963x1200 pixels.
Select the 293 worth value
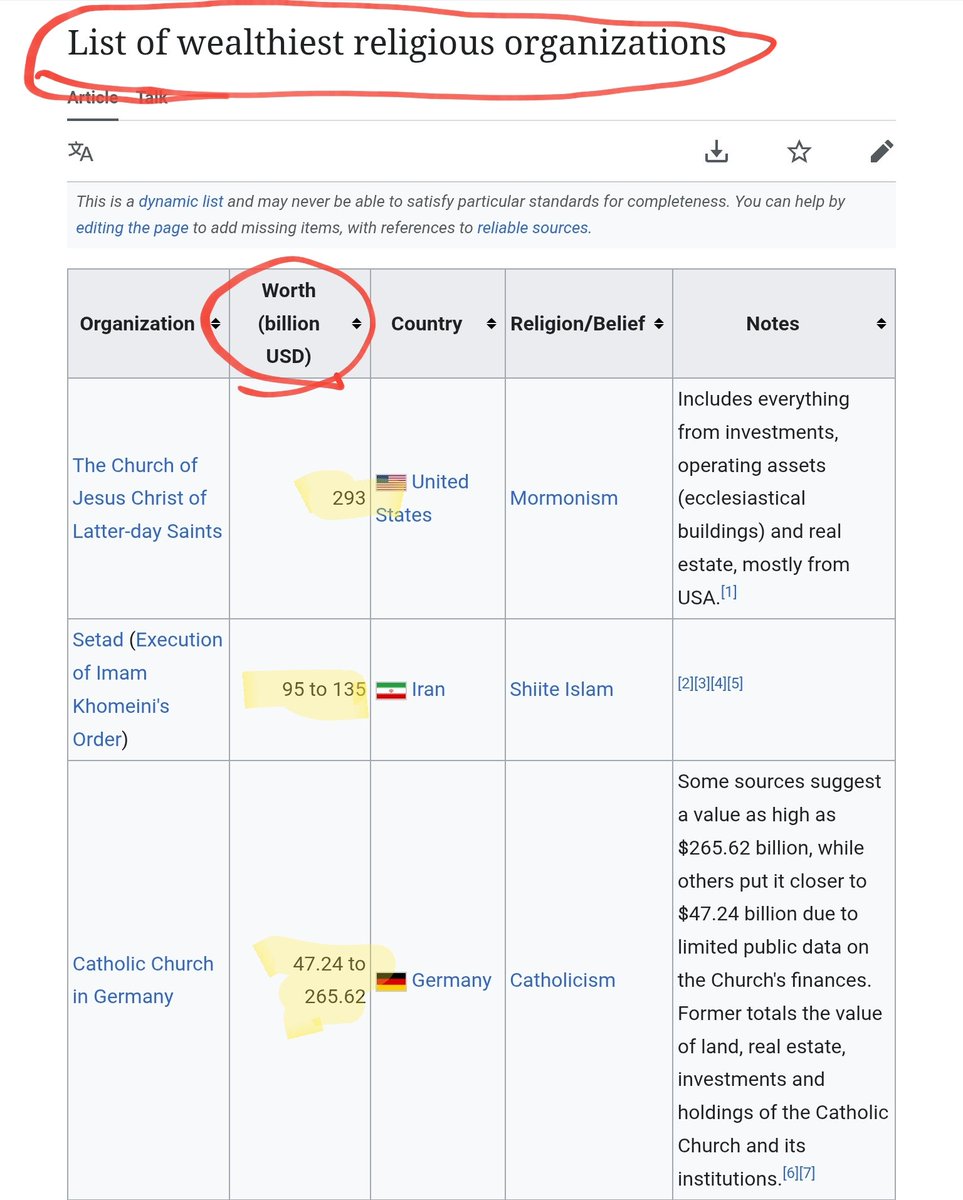click(x=349, y=498)
